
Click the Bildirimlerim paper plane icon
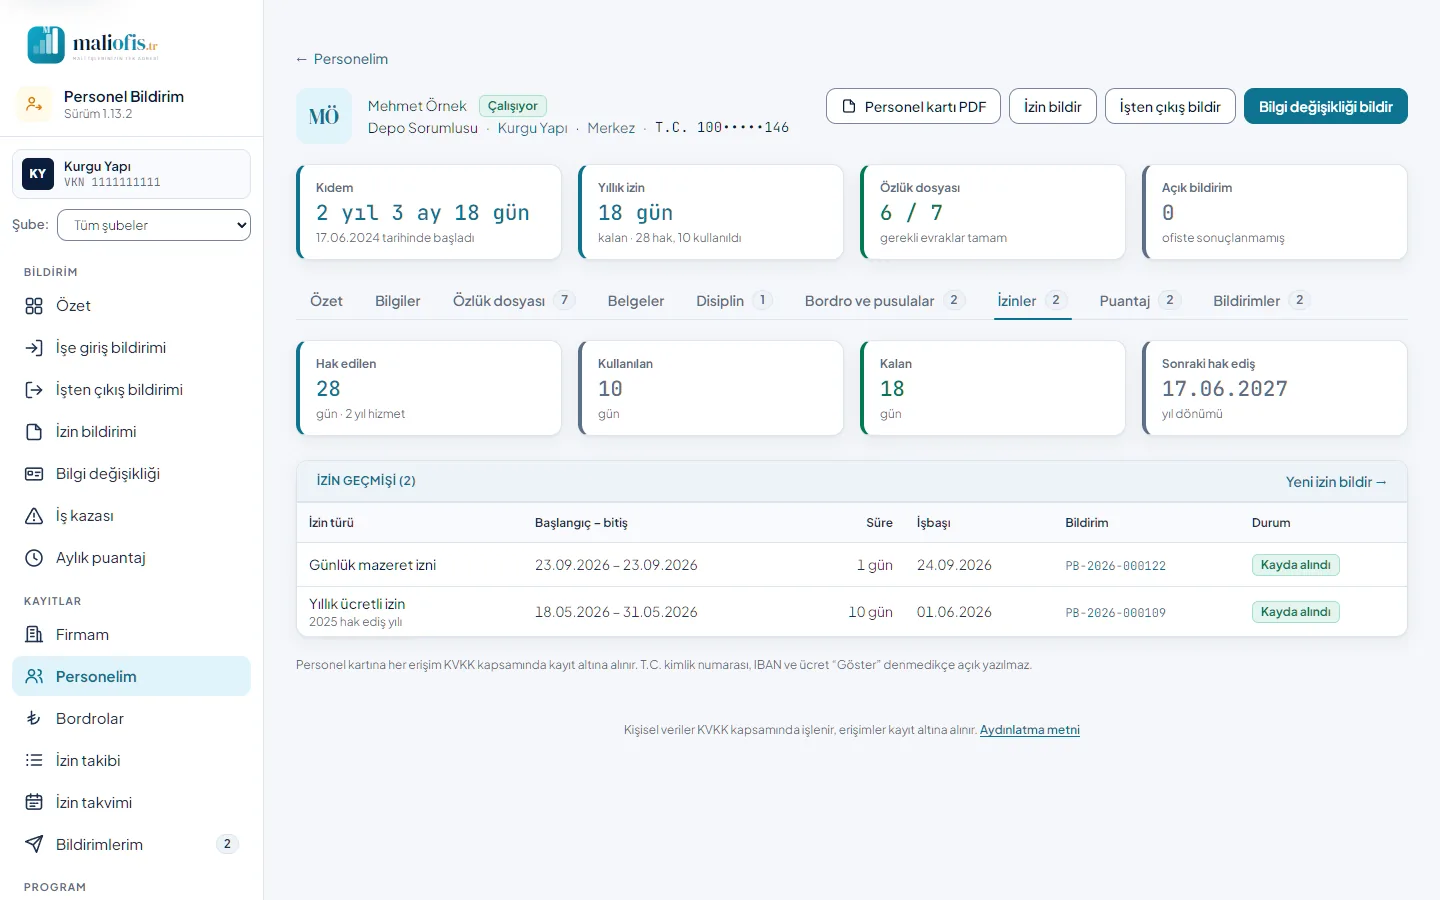coord(34,845)
